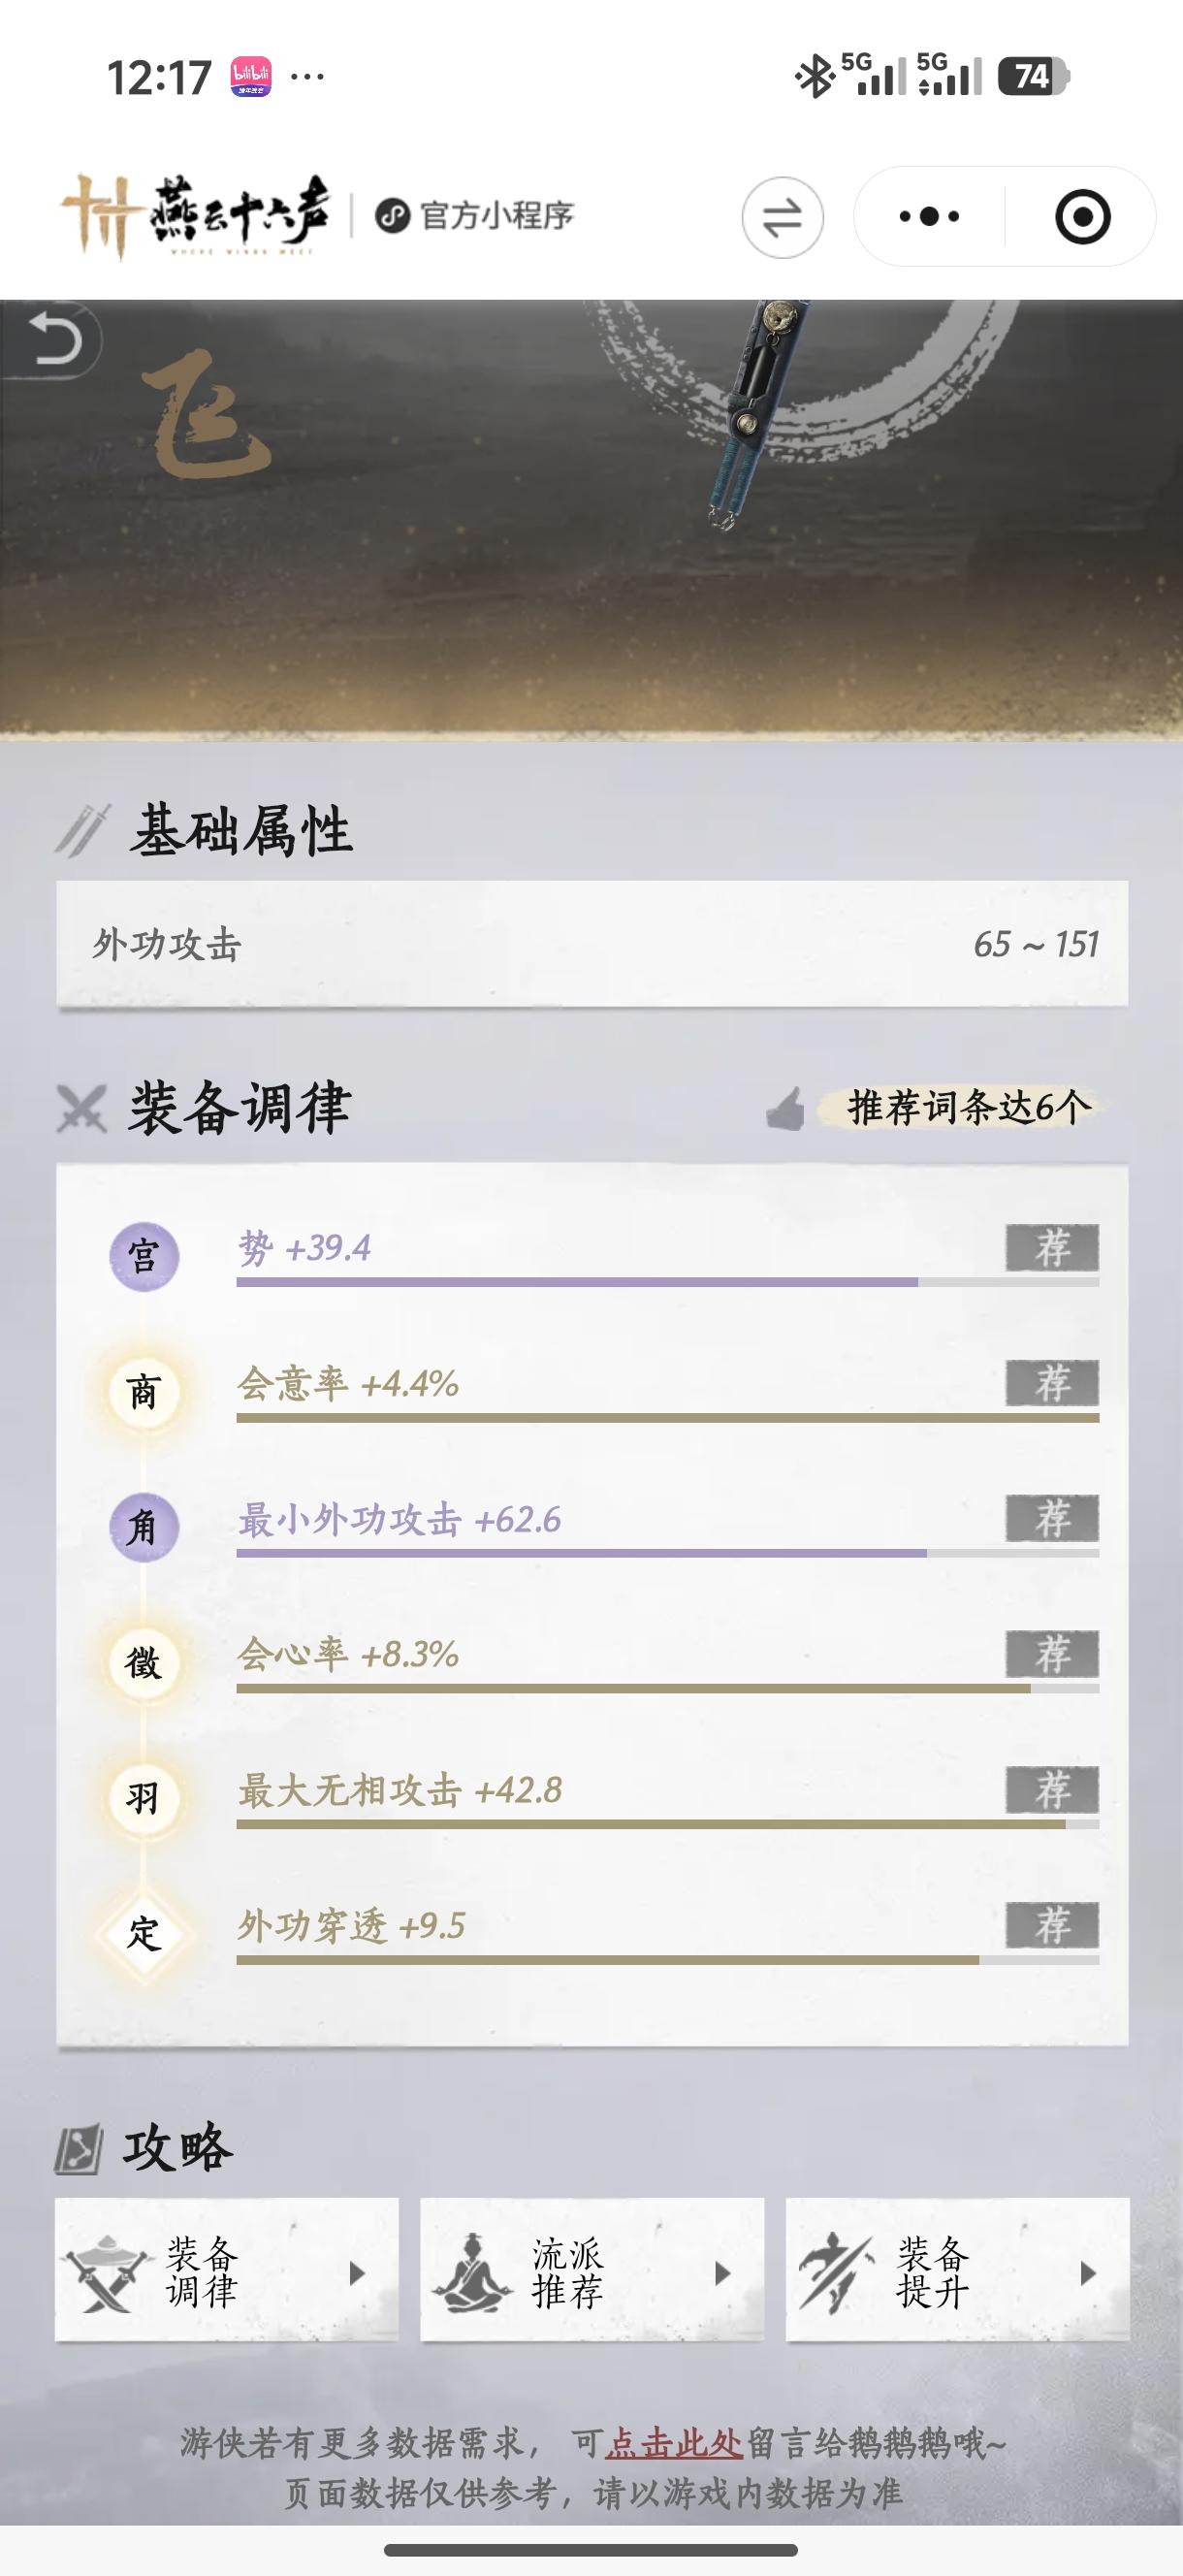The image size is (1183, 2576).
Task: Tap the 荐 badge beside 会意率
Action: 1052,1383
